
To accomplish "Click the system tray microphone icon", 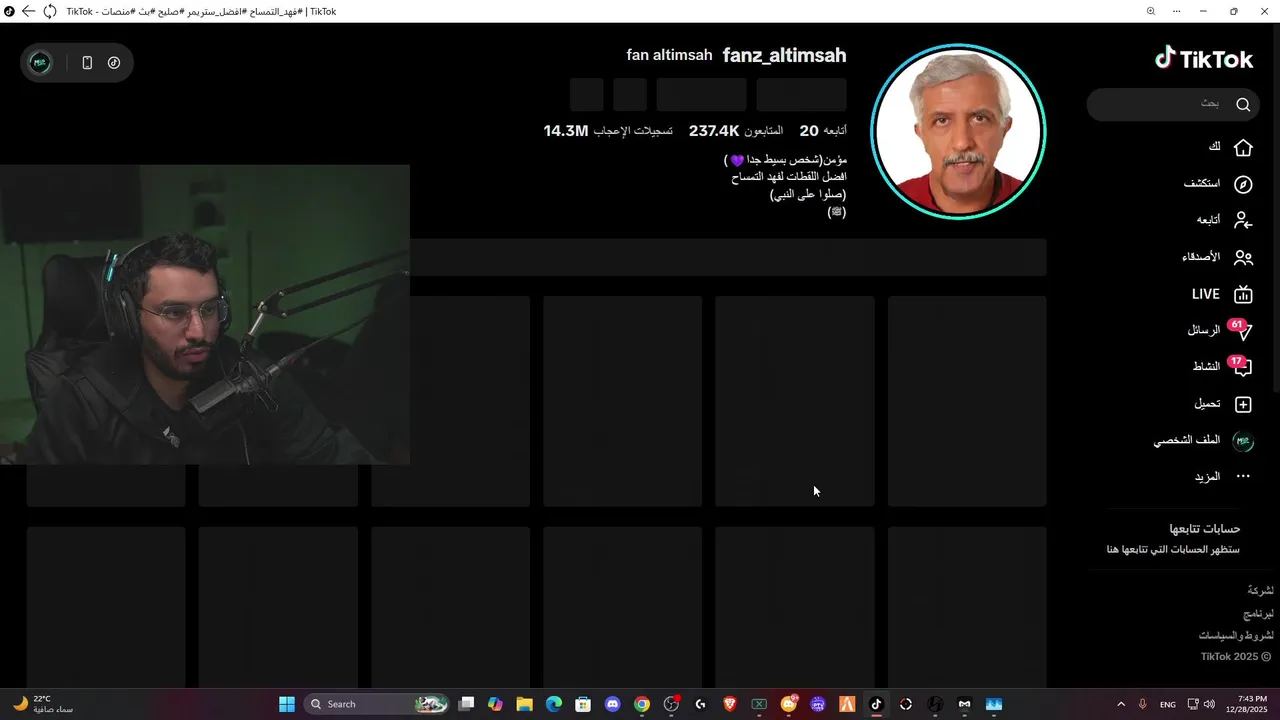I will [1142, 704].
